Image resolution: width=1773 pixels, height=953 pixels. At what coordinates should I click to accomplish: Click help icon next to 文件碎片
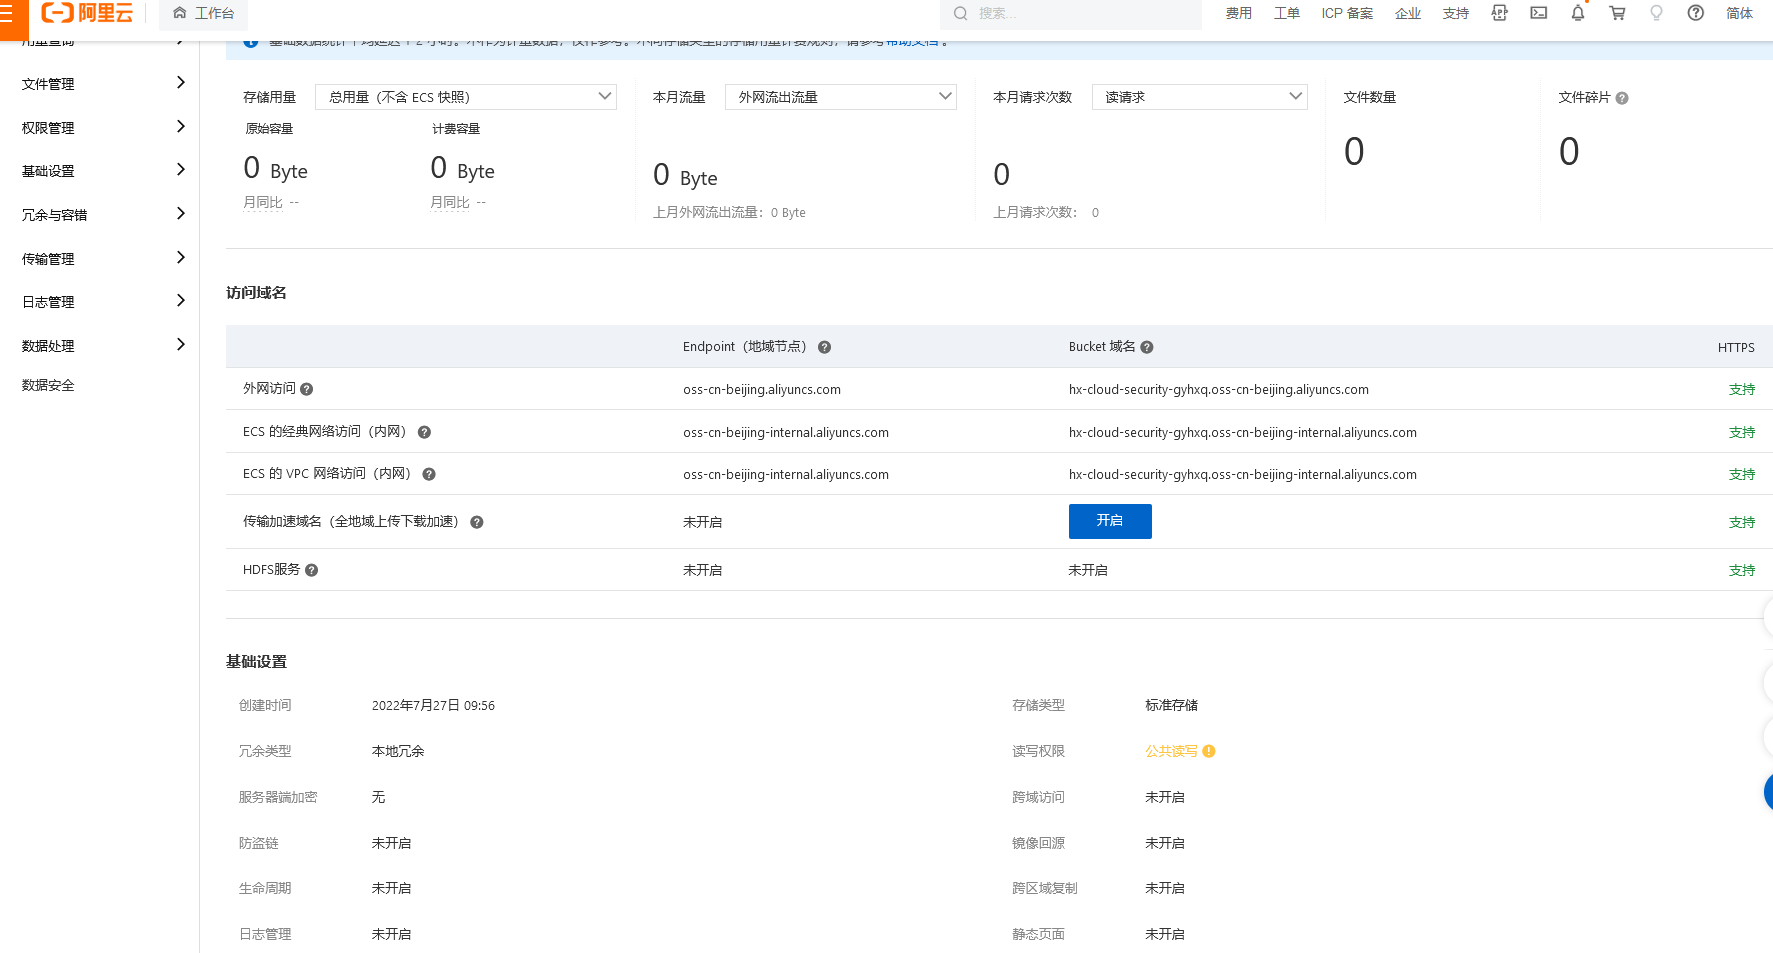click(1622, 98)
